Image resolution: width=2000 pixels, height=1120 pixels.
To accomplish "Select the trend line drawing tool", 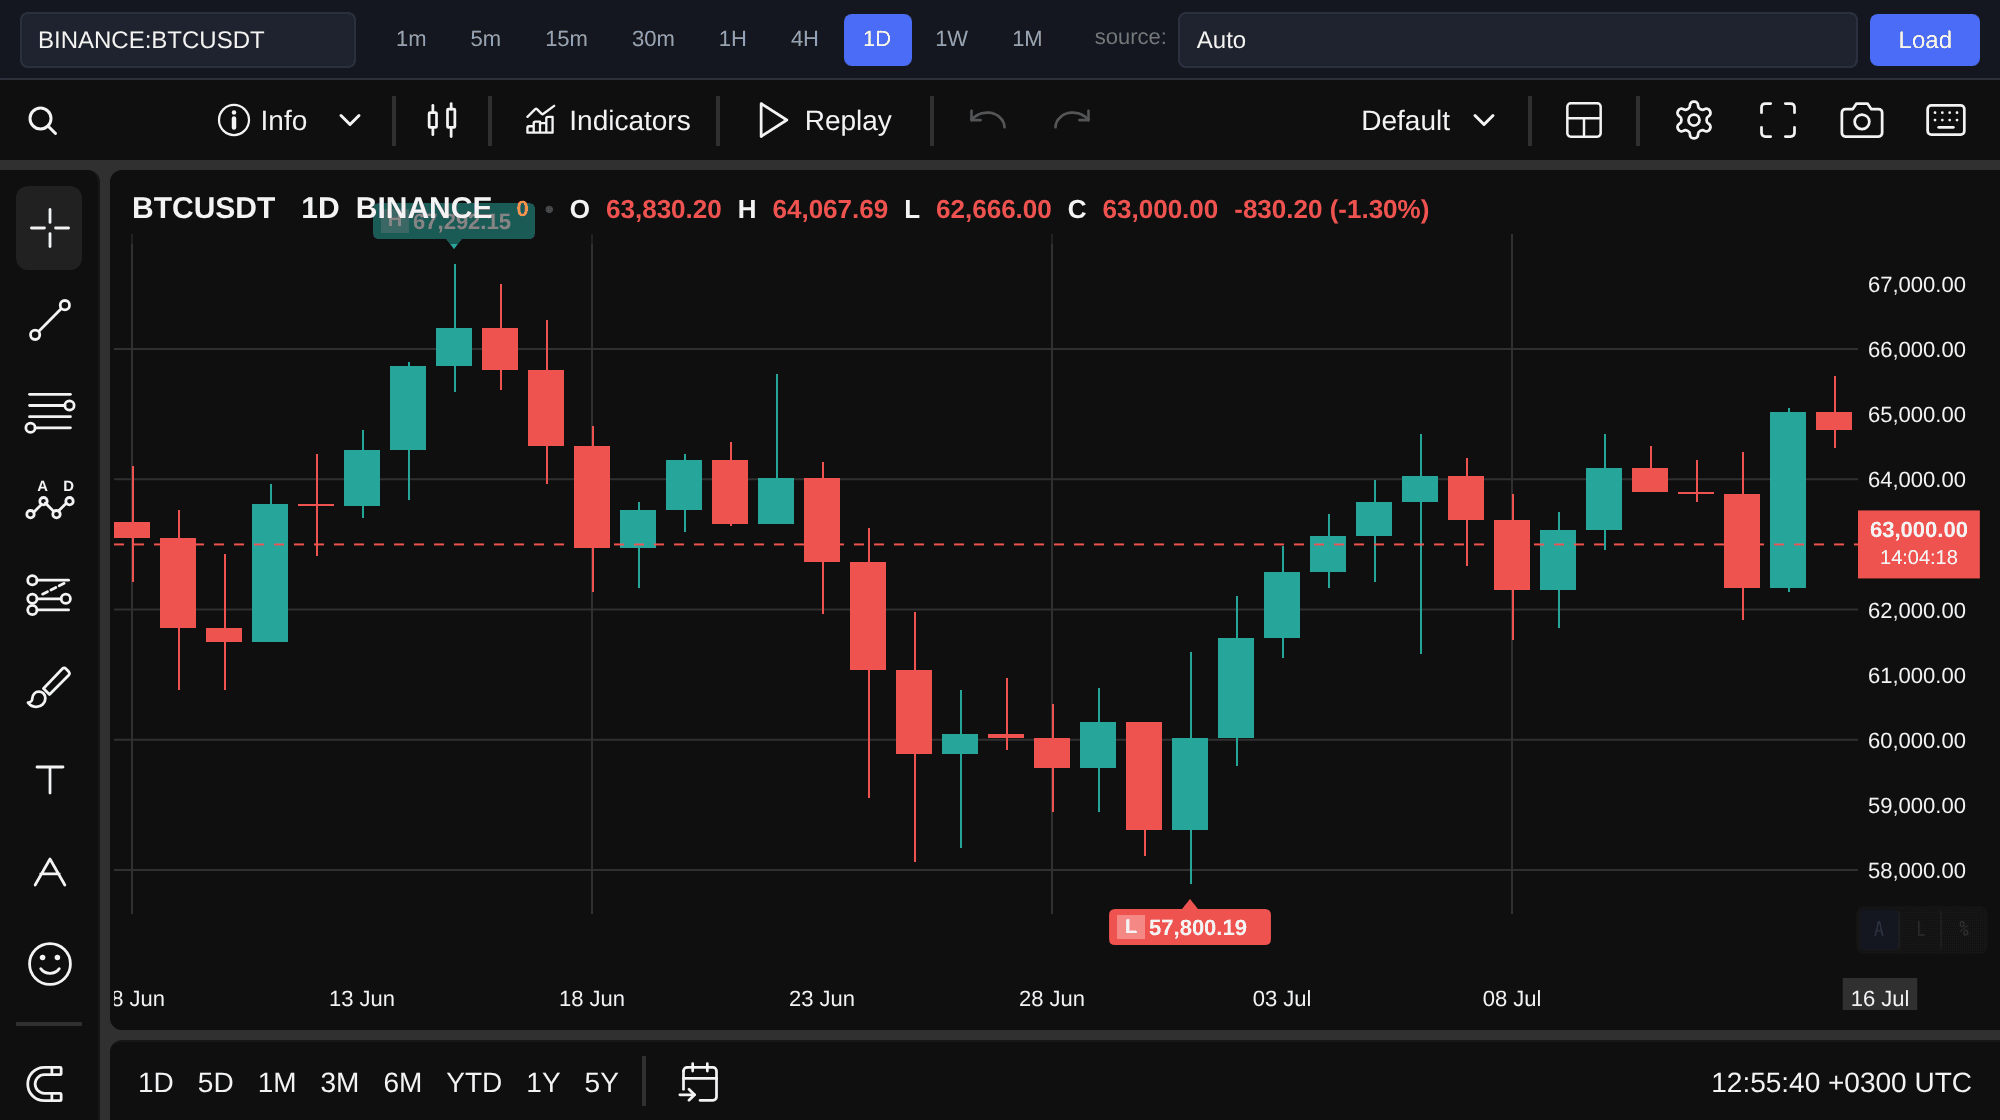I will [x=49, y=320].
